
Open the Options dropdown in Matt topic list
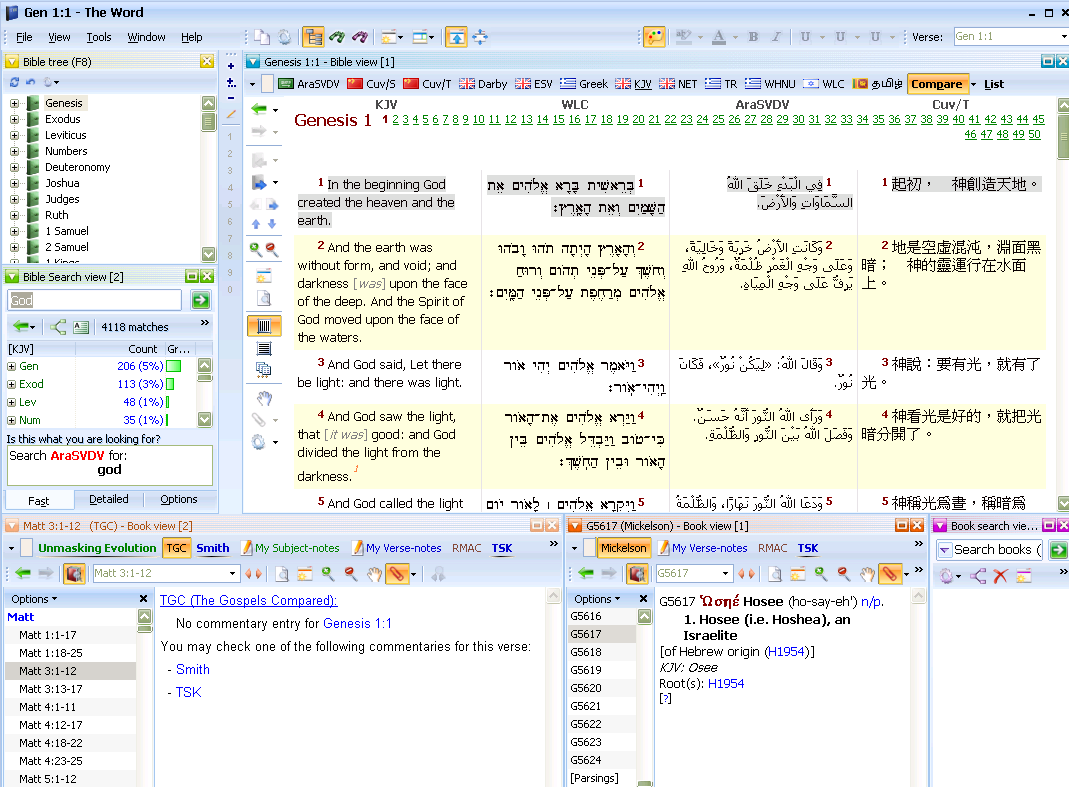[34, 599]
